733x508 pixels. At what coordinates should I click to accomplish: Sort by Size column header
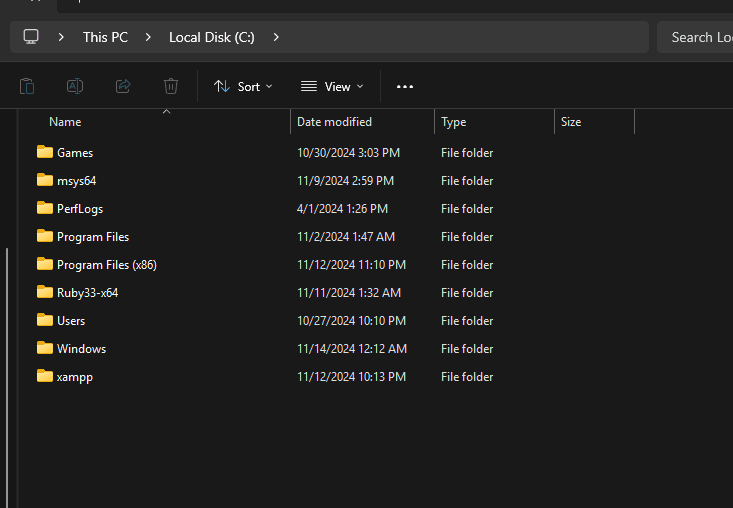point(571,122)
